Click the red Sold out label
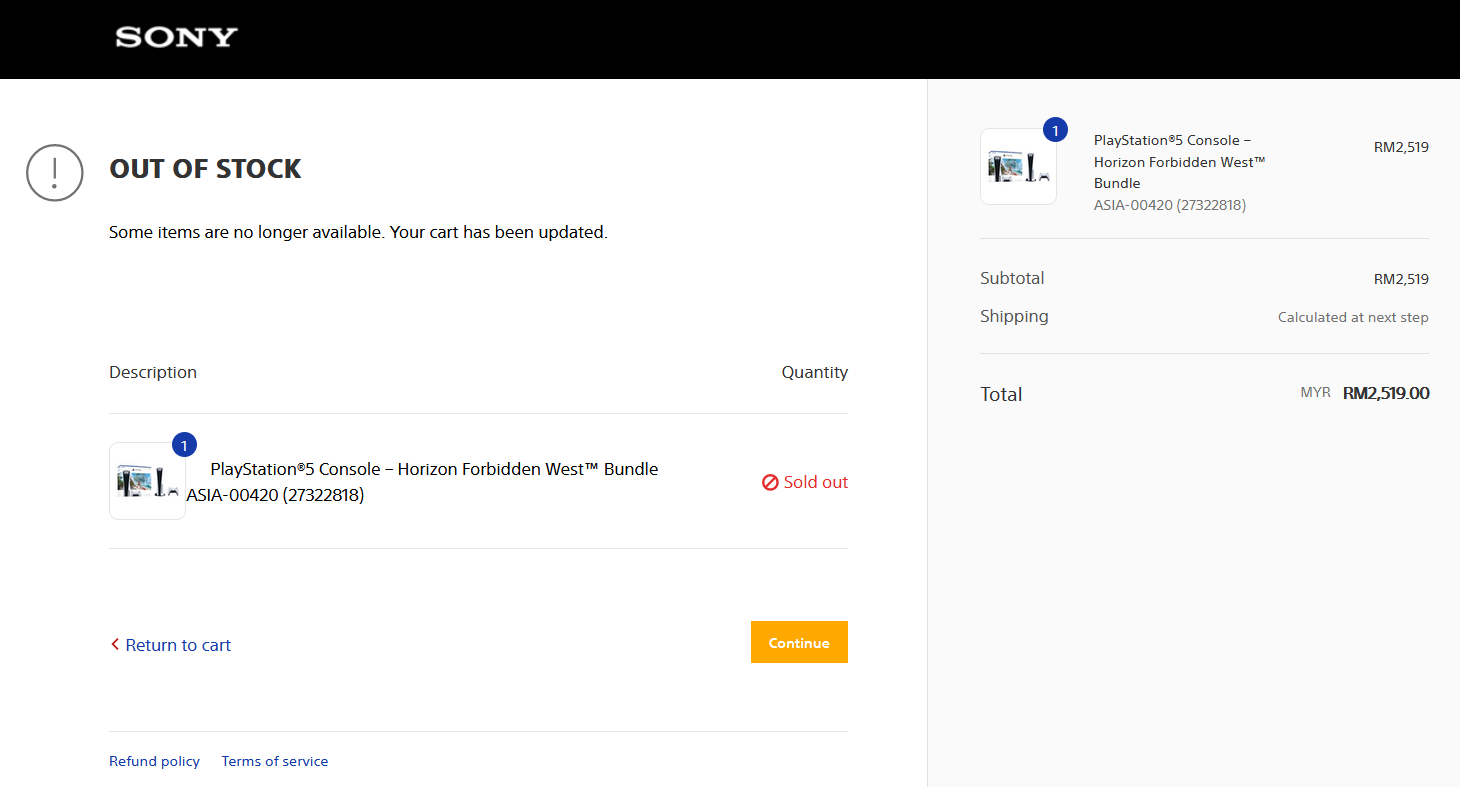Image resolution: width=1460 pixels, height=787 pixels. click(815, 482)
